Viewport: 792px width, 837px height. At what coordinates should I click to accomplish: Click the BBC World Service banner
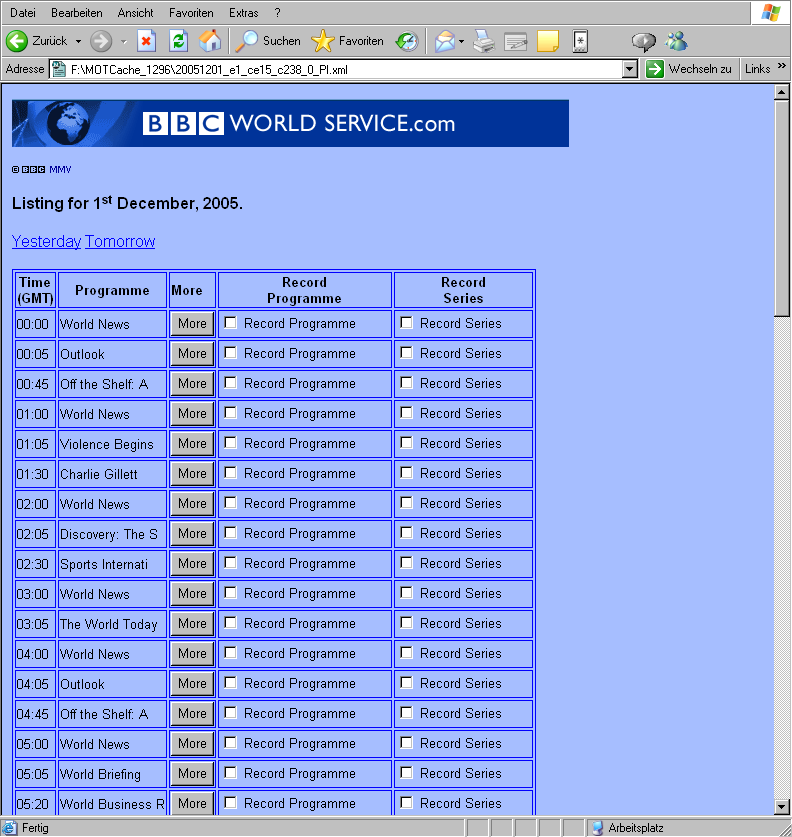point(290,123)
